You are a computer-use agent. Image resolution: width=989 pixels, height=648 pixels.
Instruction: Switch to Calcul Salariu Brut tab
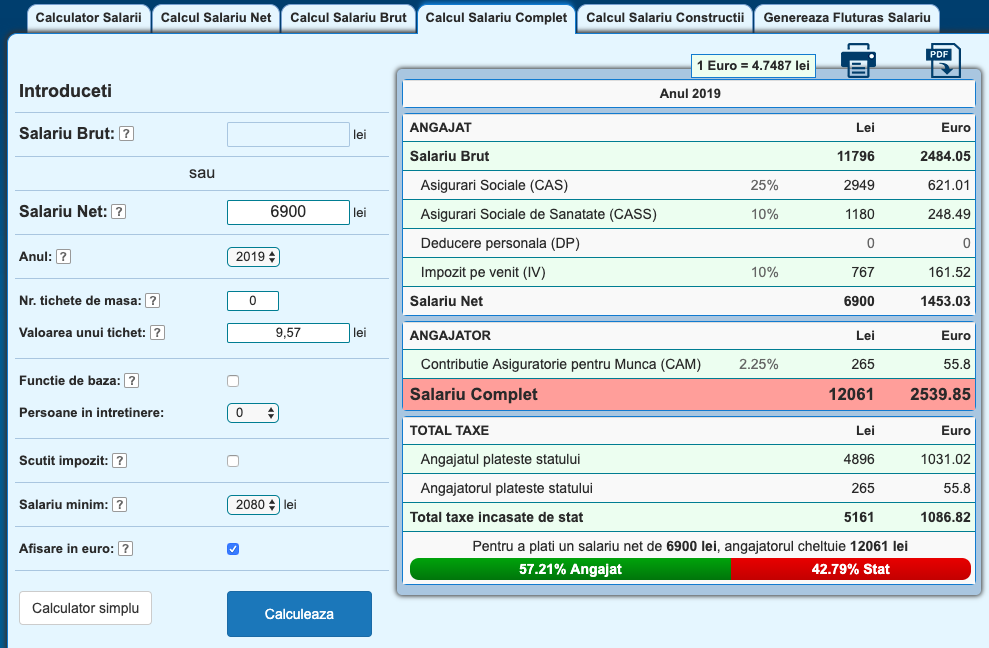point(348,18)
